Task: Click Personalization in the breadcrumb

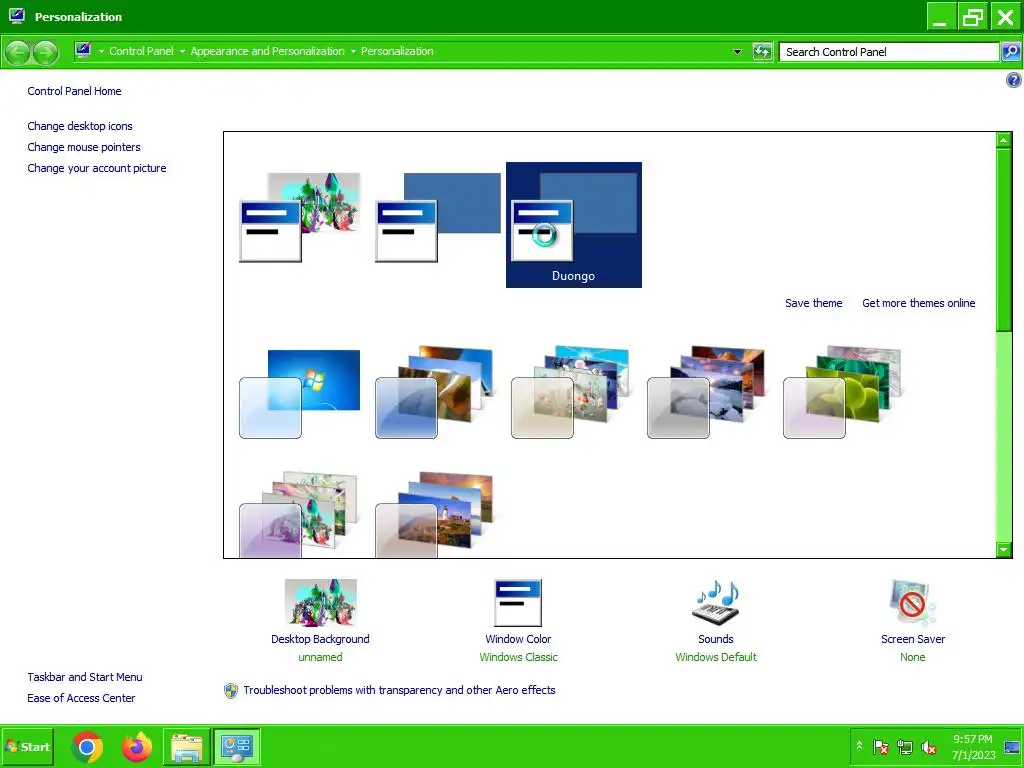Action: point(397,51)
